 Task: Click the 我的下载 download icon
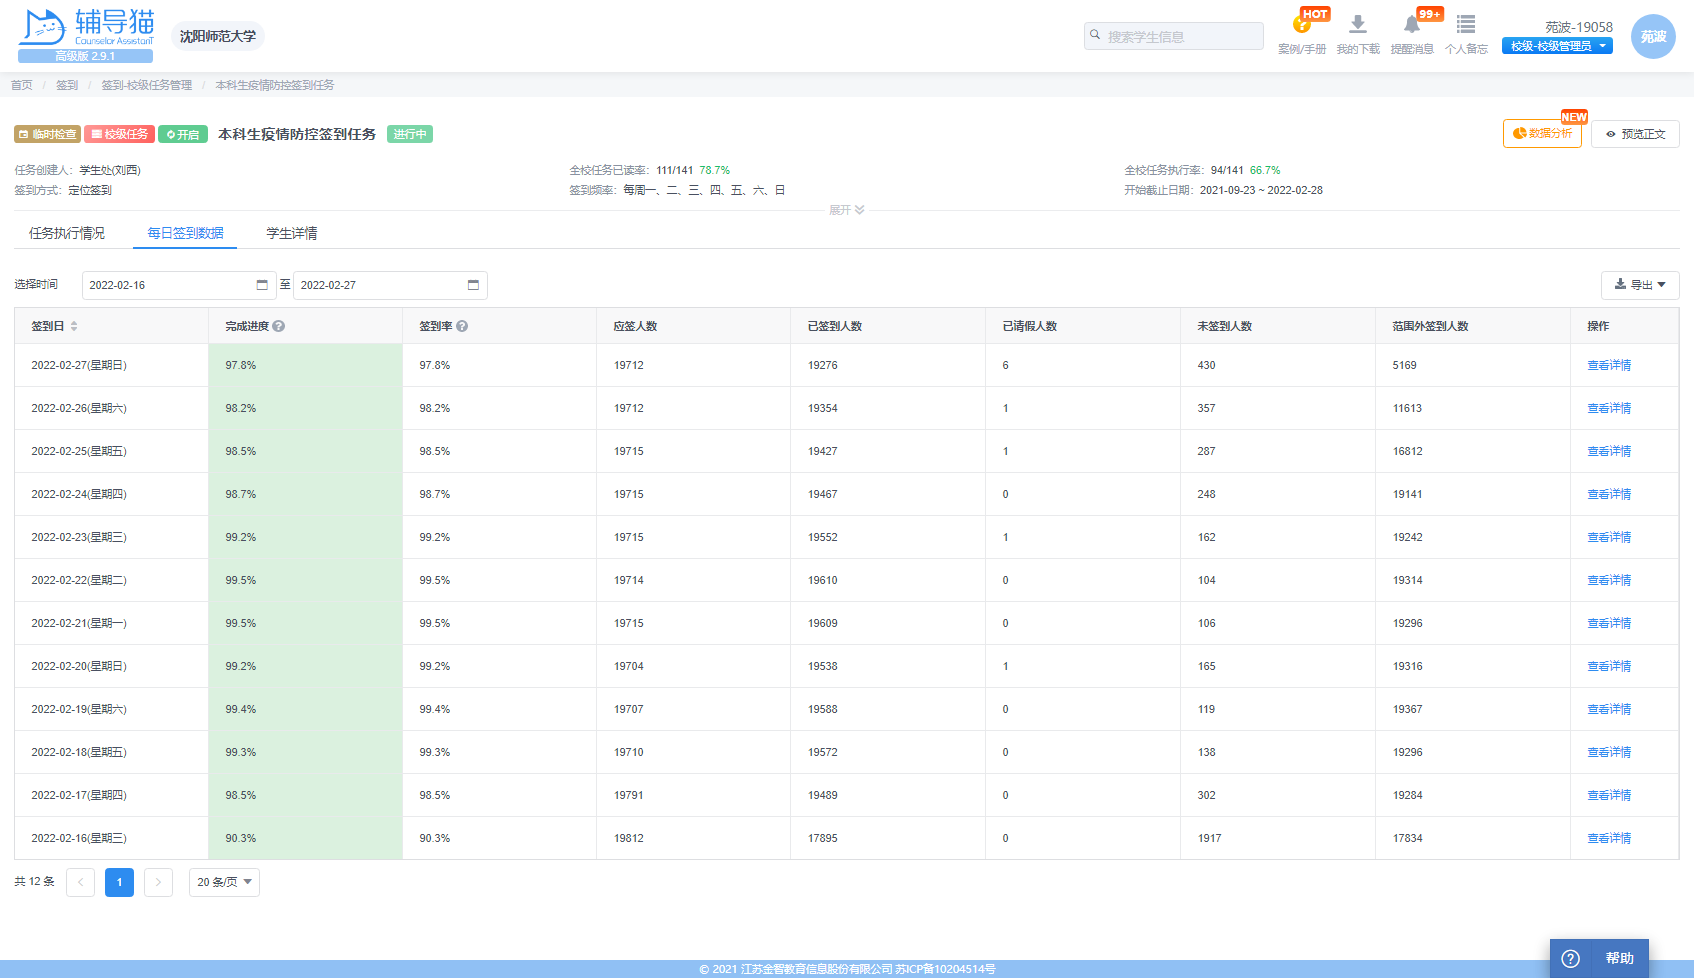point(1357,25)
